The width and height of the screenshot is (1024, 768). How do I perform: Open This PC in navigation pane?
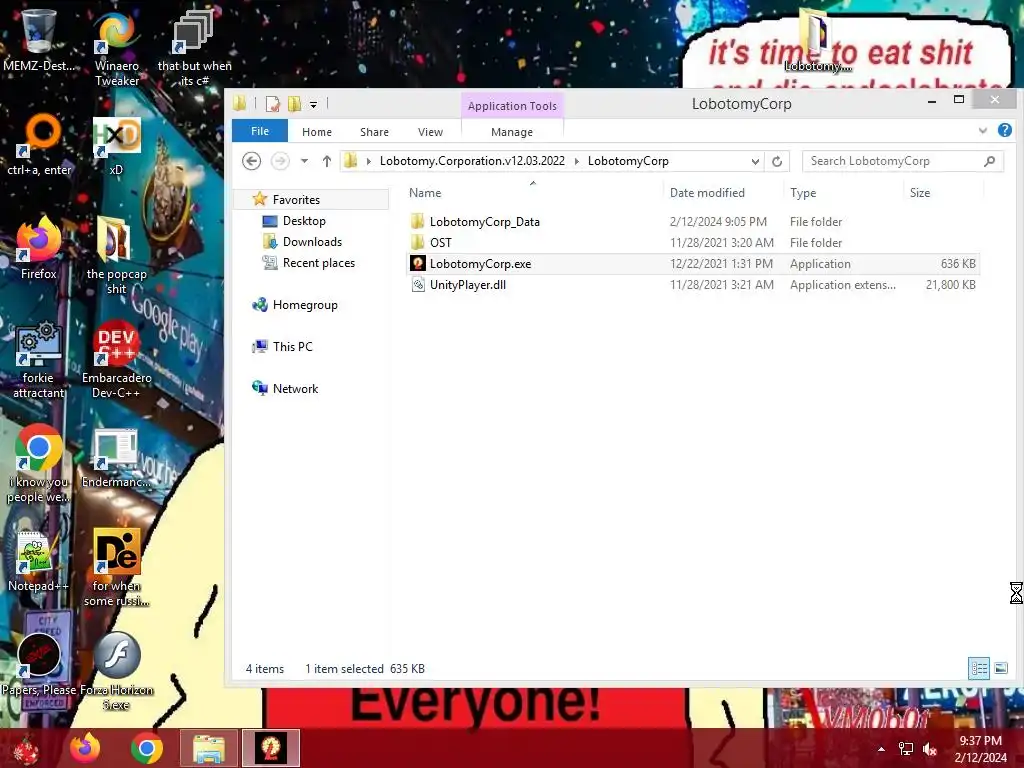(x=293, y=347)
